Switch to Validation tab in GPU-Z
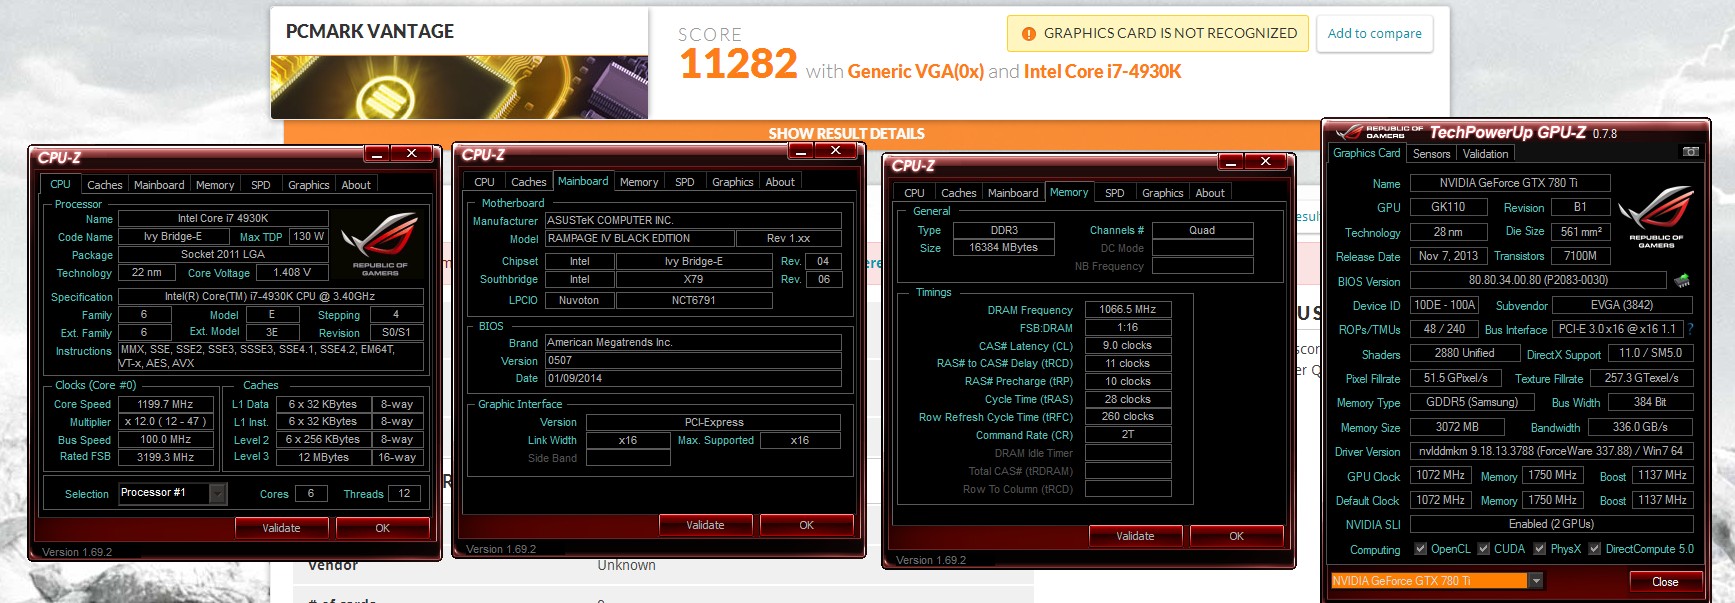Image resolution: width=1735 pixels, height=603 pixels. (1485, 154)
